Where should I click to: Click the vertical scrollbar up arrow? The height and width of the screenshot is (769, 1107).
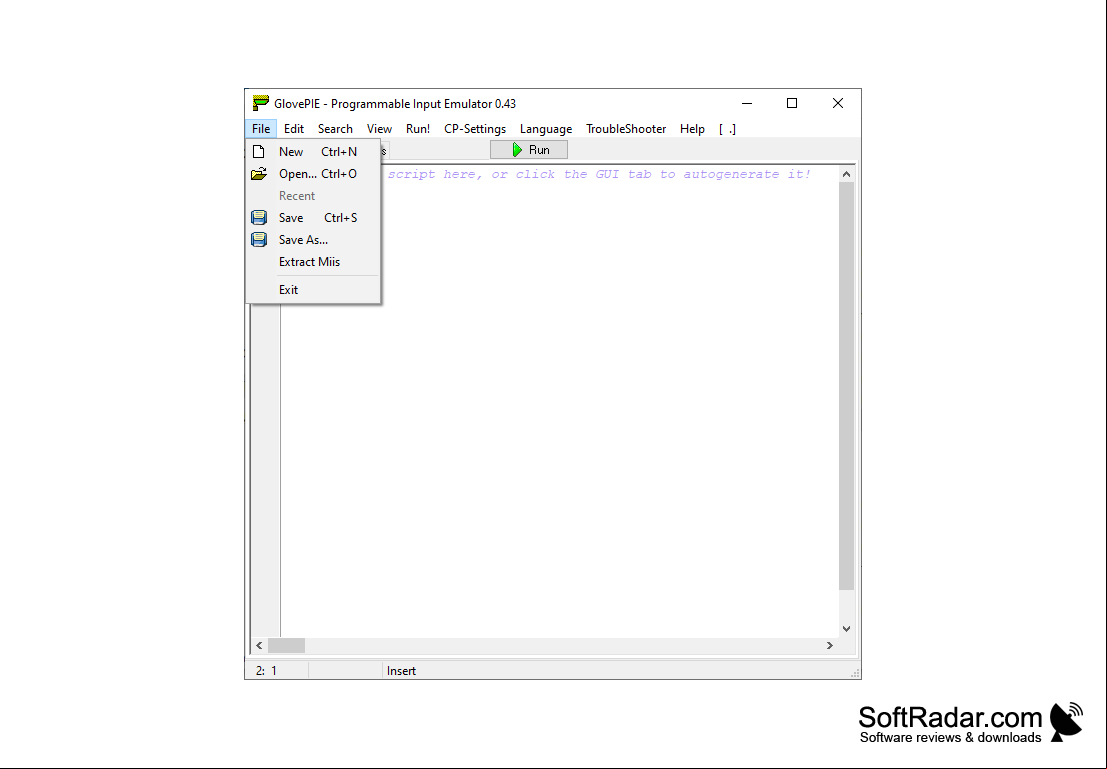coord(846,174)
